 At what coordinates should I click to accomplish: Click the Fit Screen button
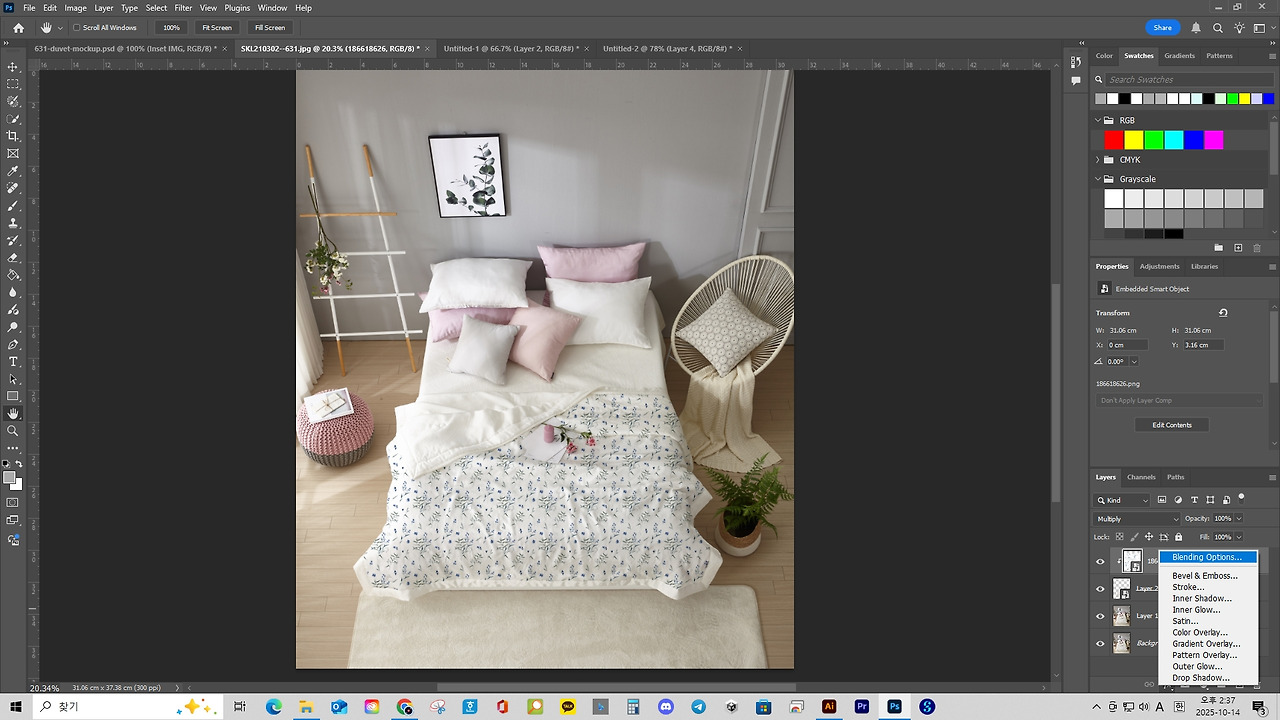(217, 27)
